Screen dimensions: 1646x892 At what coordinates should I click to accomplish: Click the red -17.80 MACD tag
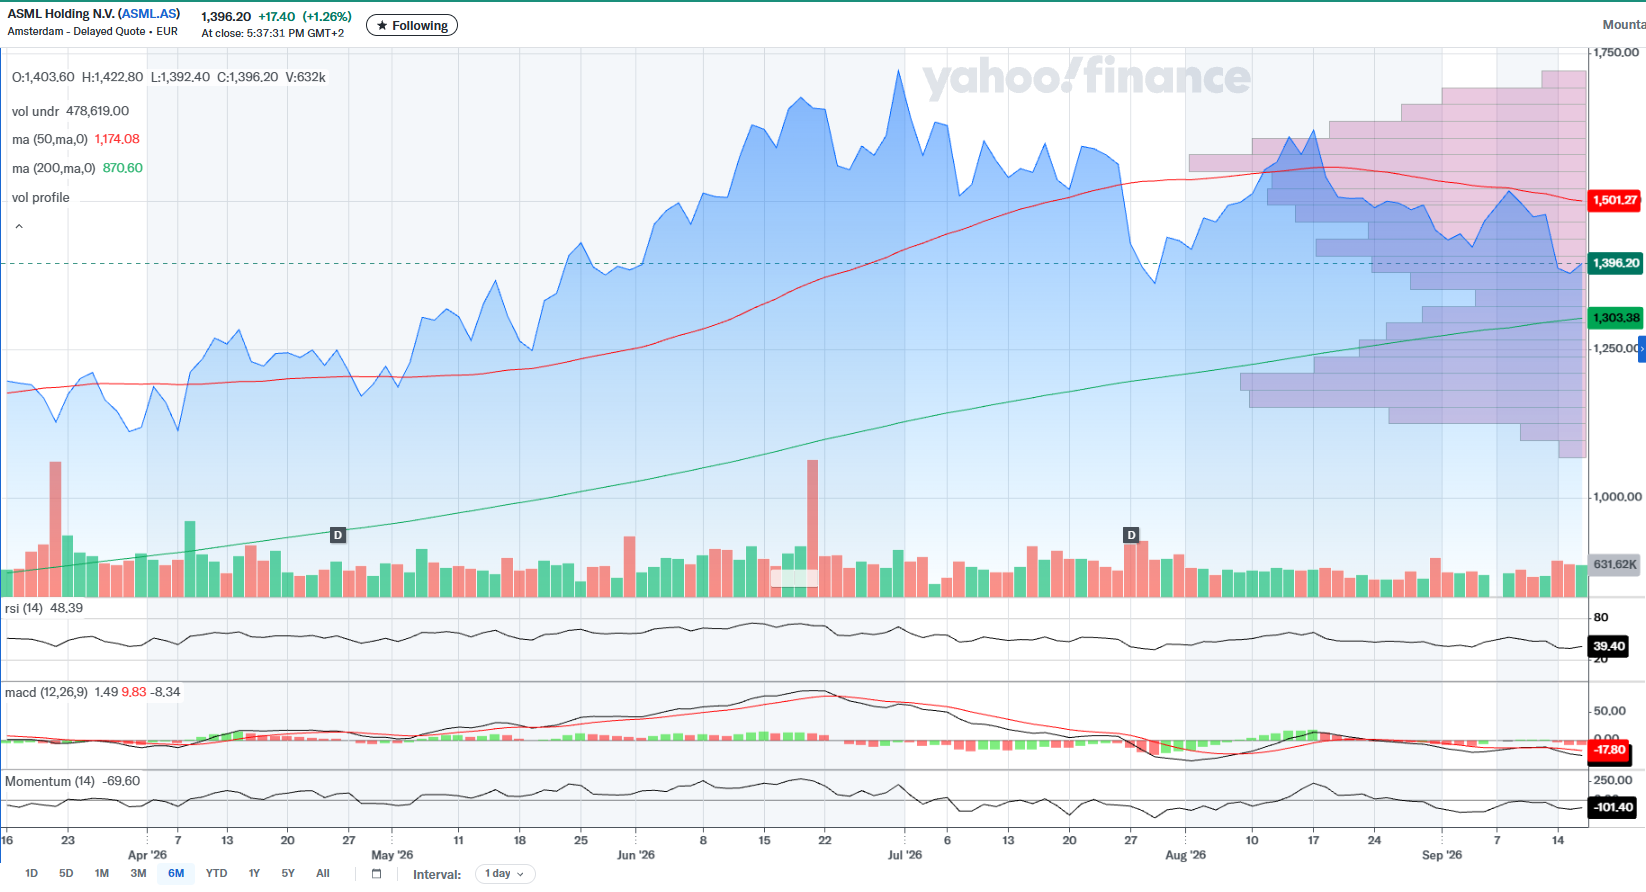tap(1609, 750)
